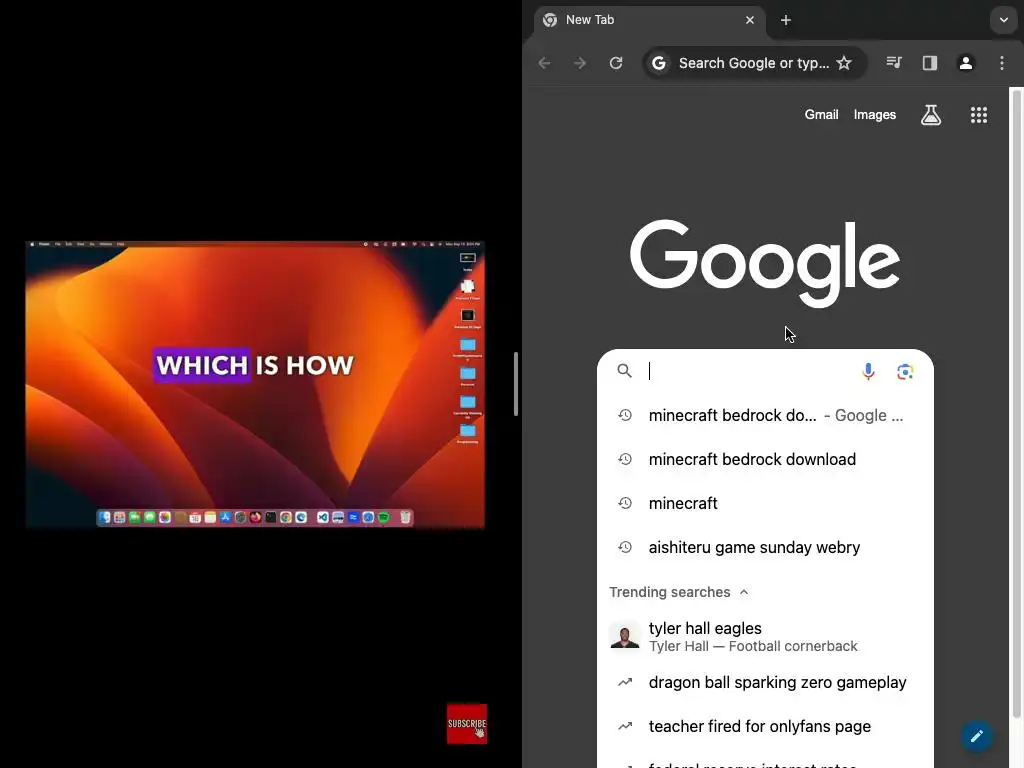Reload the page with the refresh icon
This screenshot has height=768, width=1024.
point(616,63)
